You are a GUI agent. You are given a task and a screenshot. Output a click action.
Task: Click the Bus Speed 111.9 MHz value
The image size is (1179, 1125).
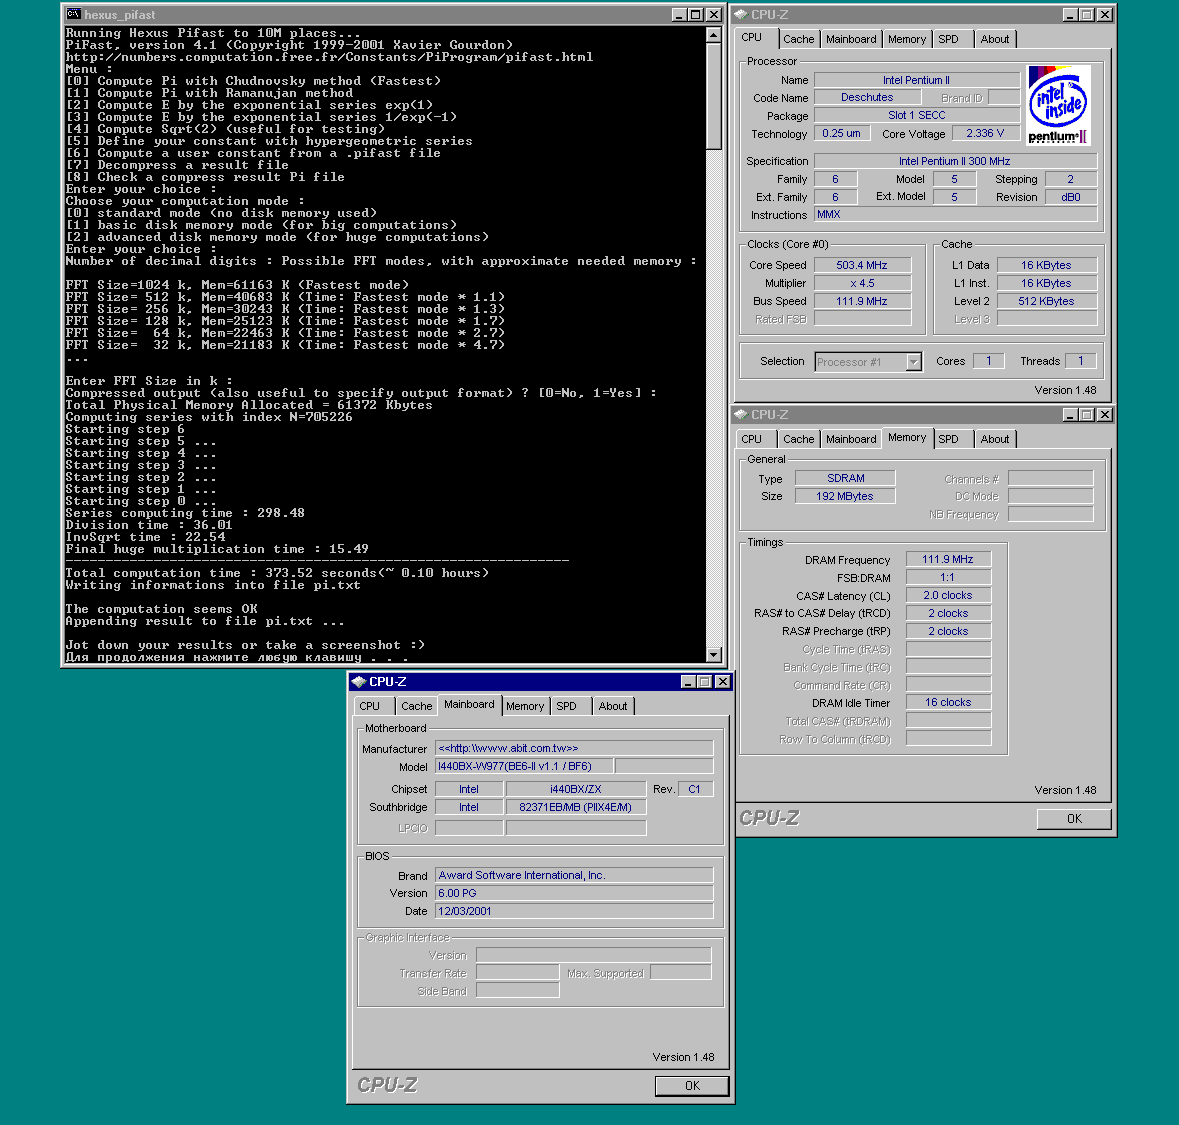coord(862,302)
